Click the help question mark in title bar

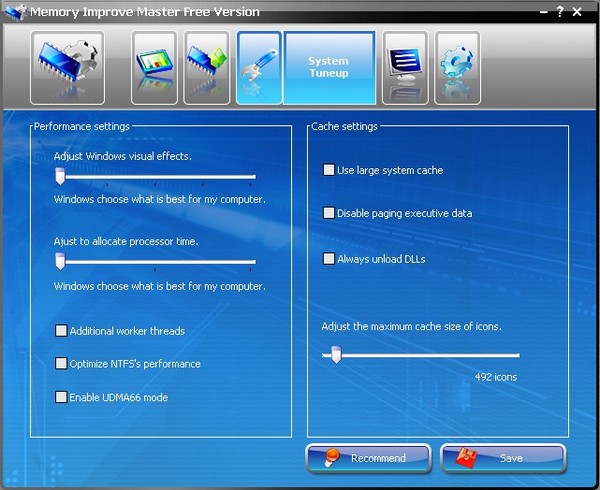coord(559,12)
